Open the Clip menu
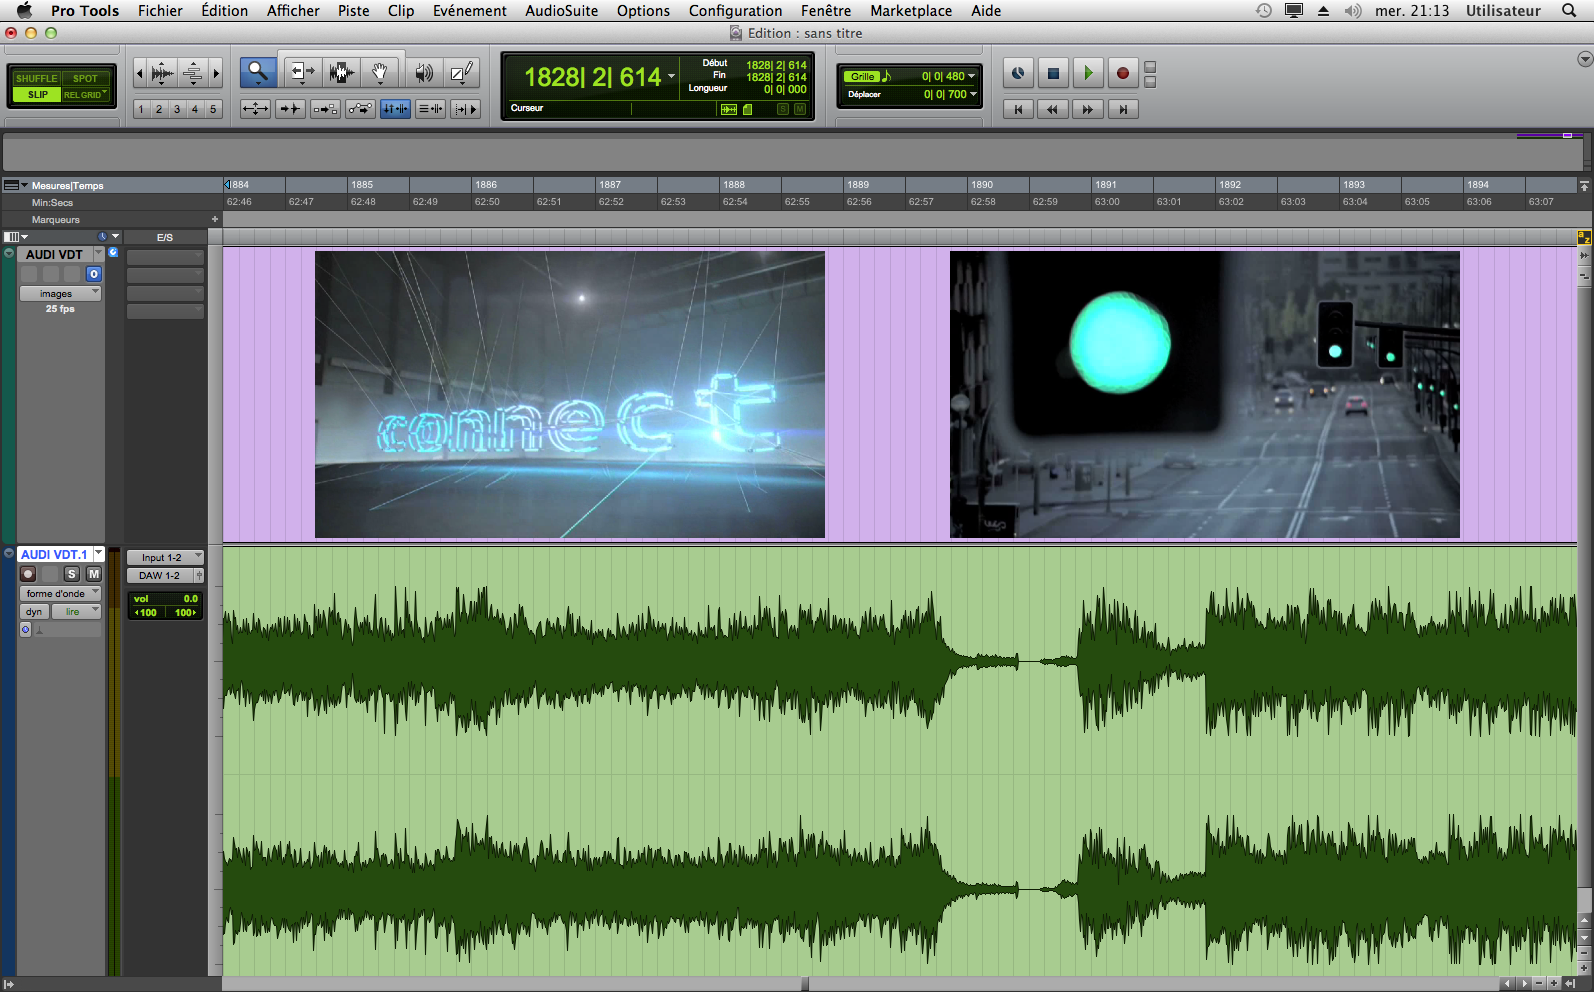1594x992 pixels. coord(401,10)
